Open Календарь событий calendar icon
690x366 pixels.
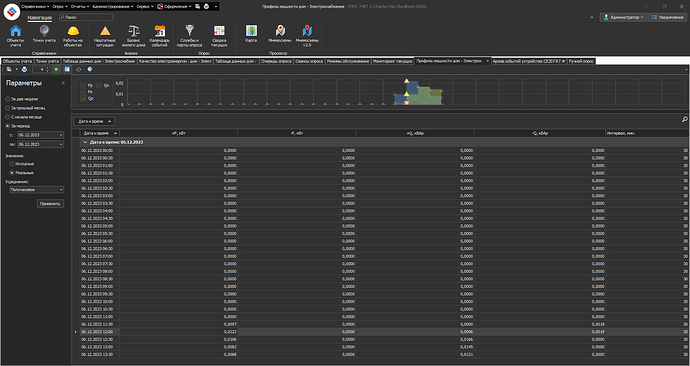tap(160, 31)
